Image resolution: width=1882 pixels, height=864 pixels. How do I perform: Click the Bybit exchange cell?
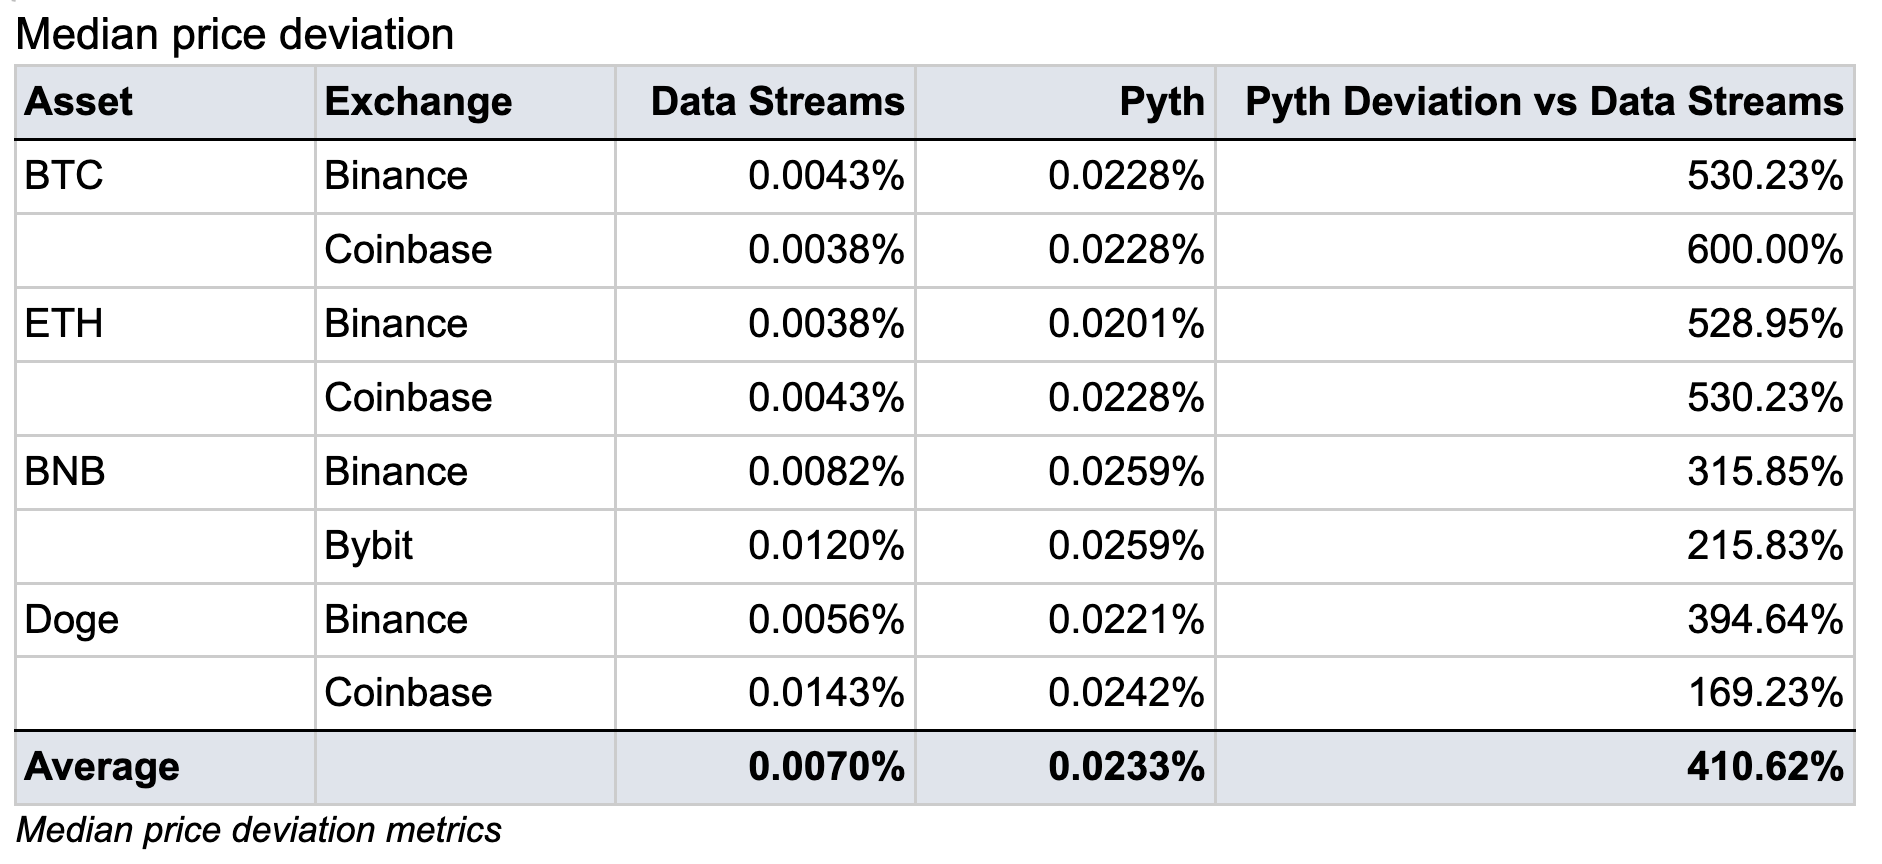click(x=368, y=546)
